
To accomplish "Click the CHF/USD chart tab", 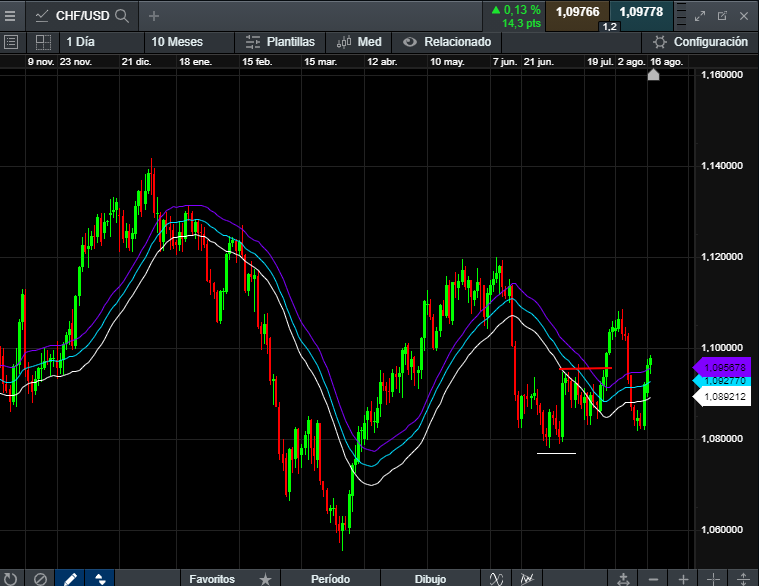I will (82, 16).
